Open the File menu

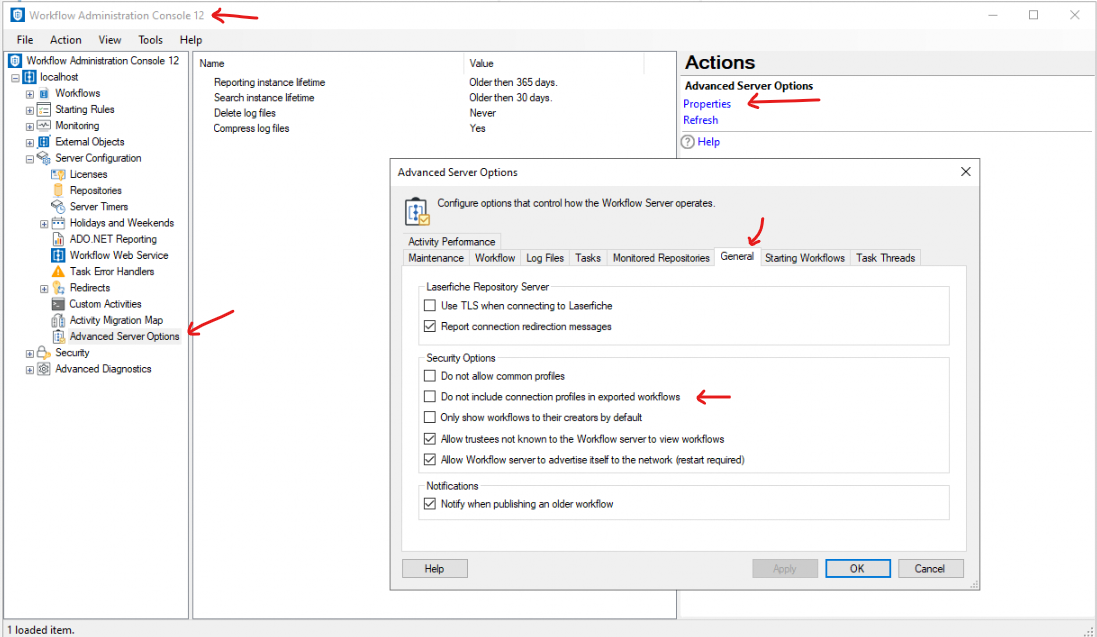point(24,40)
